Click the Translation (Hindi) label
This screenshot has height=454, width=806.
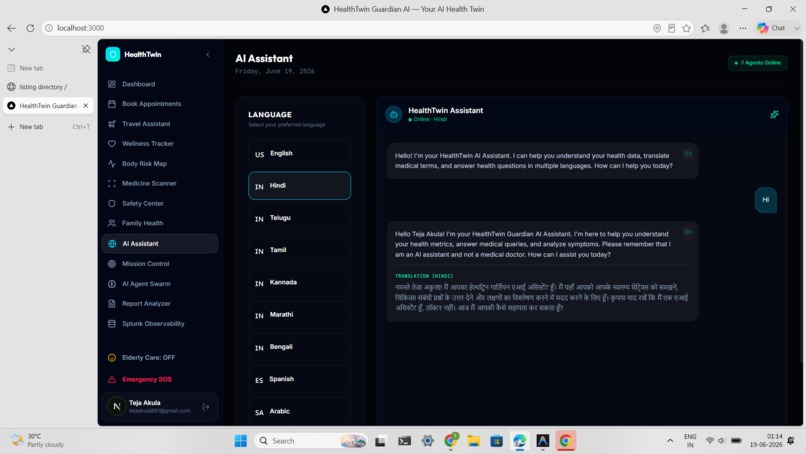click(x=424, y=276)
